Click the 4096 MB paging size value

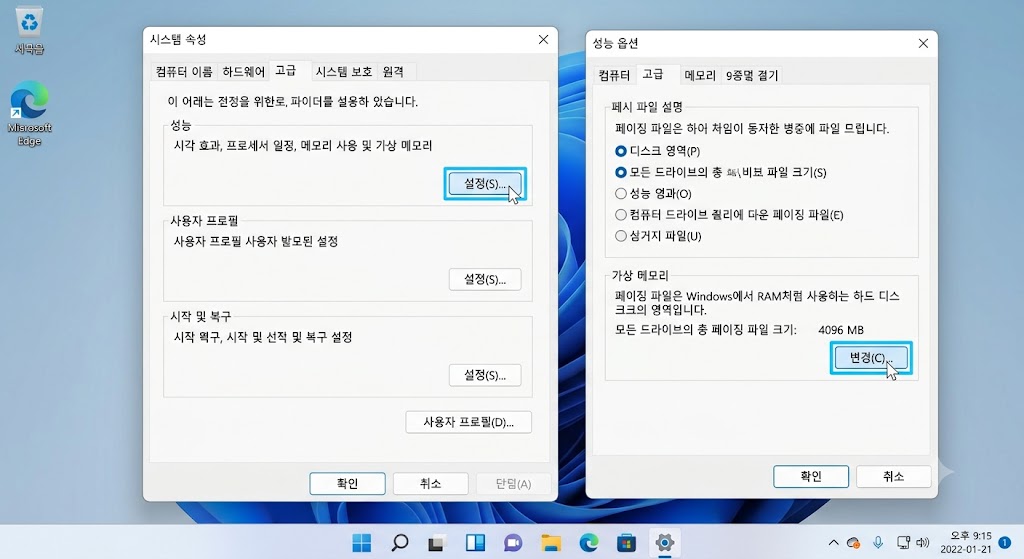pyautogui.click(x=841, y=330)
